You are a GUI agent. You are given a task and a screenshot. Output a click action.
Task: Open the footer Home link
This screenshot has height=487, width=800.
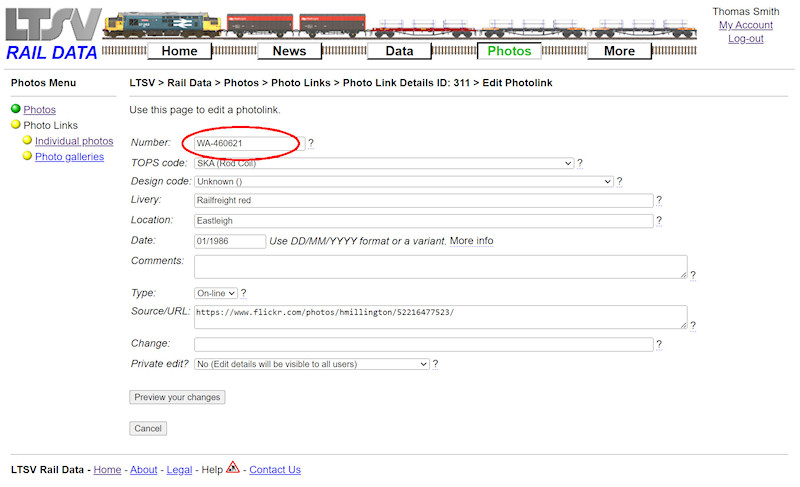point(107,470)
